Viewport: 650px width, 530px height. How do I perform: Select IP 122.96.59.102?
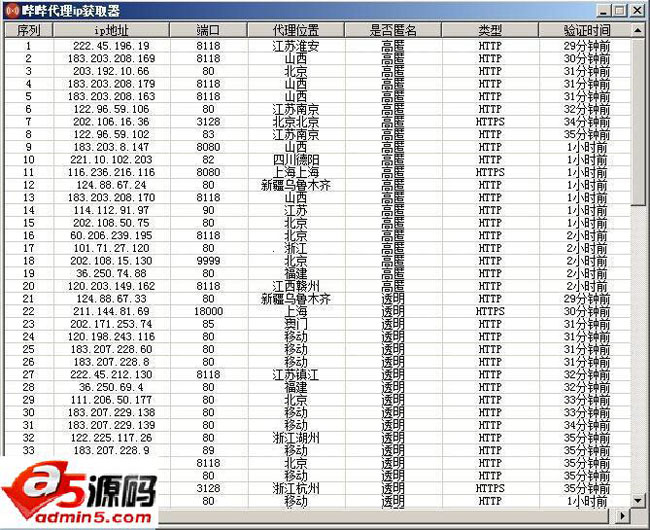(x=111, y=134)
